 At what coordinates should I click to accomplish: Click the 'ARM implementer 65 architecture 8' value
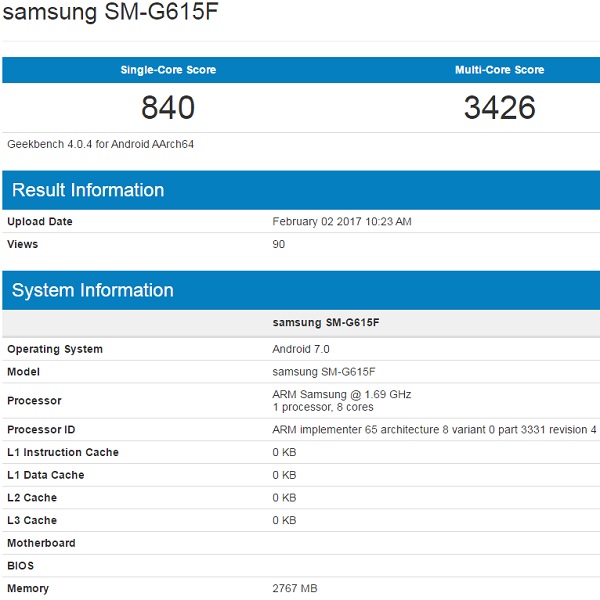point(434,429)
